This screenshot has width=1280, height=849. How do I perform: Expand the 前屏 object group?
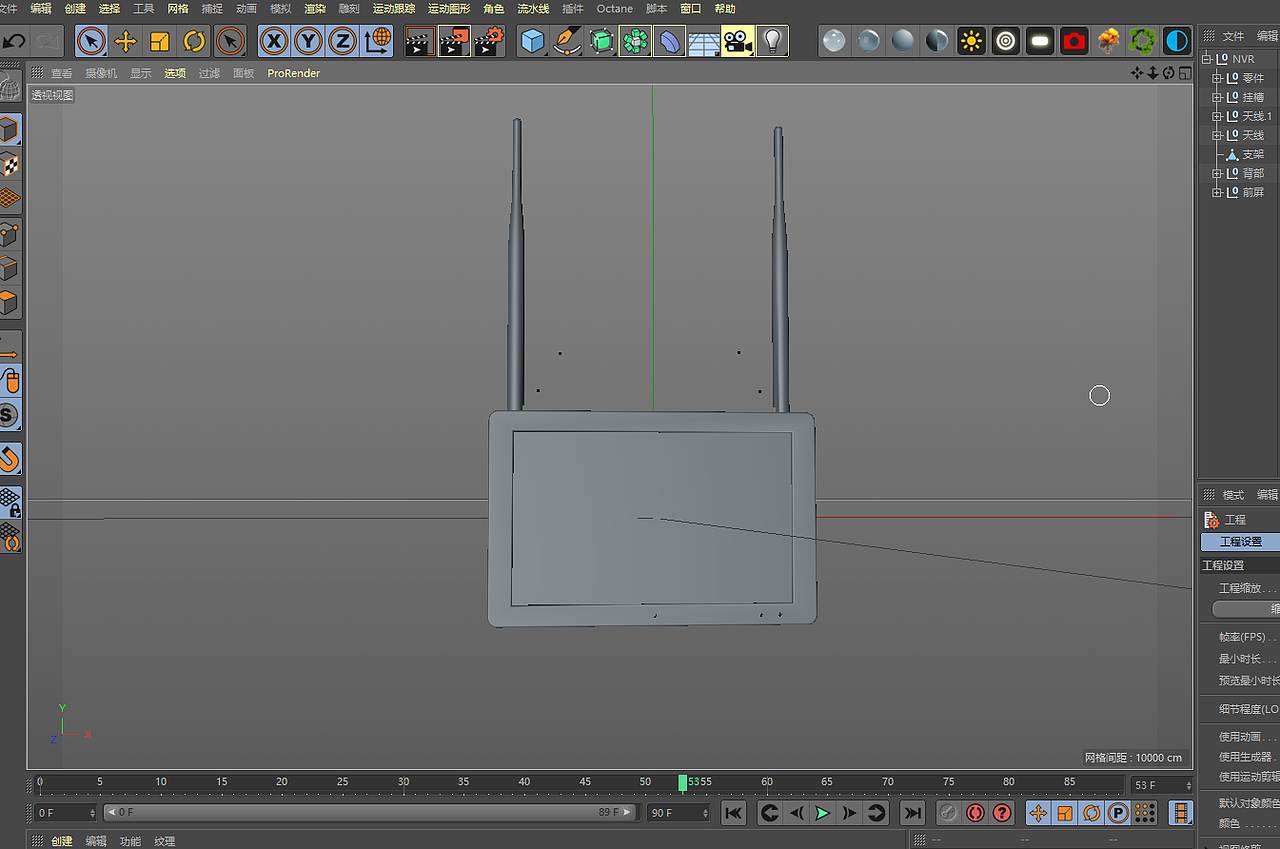1217,192
